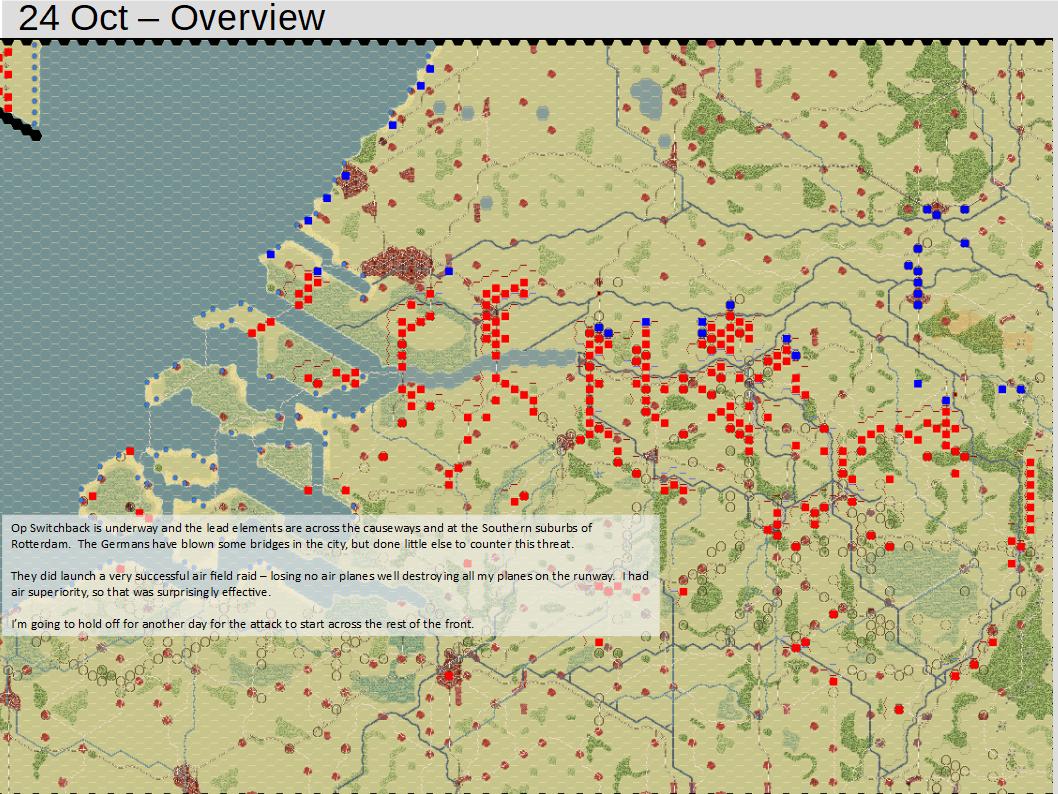Viewport: 1058px width, 794px height.
Task: Select the blue unit marker just east of Rotterdam
Action: point(449,271)
